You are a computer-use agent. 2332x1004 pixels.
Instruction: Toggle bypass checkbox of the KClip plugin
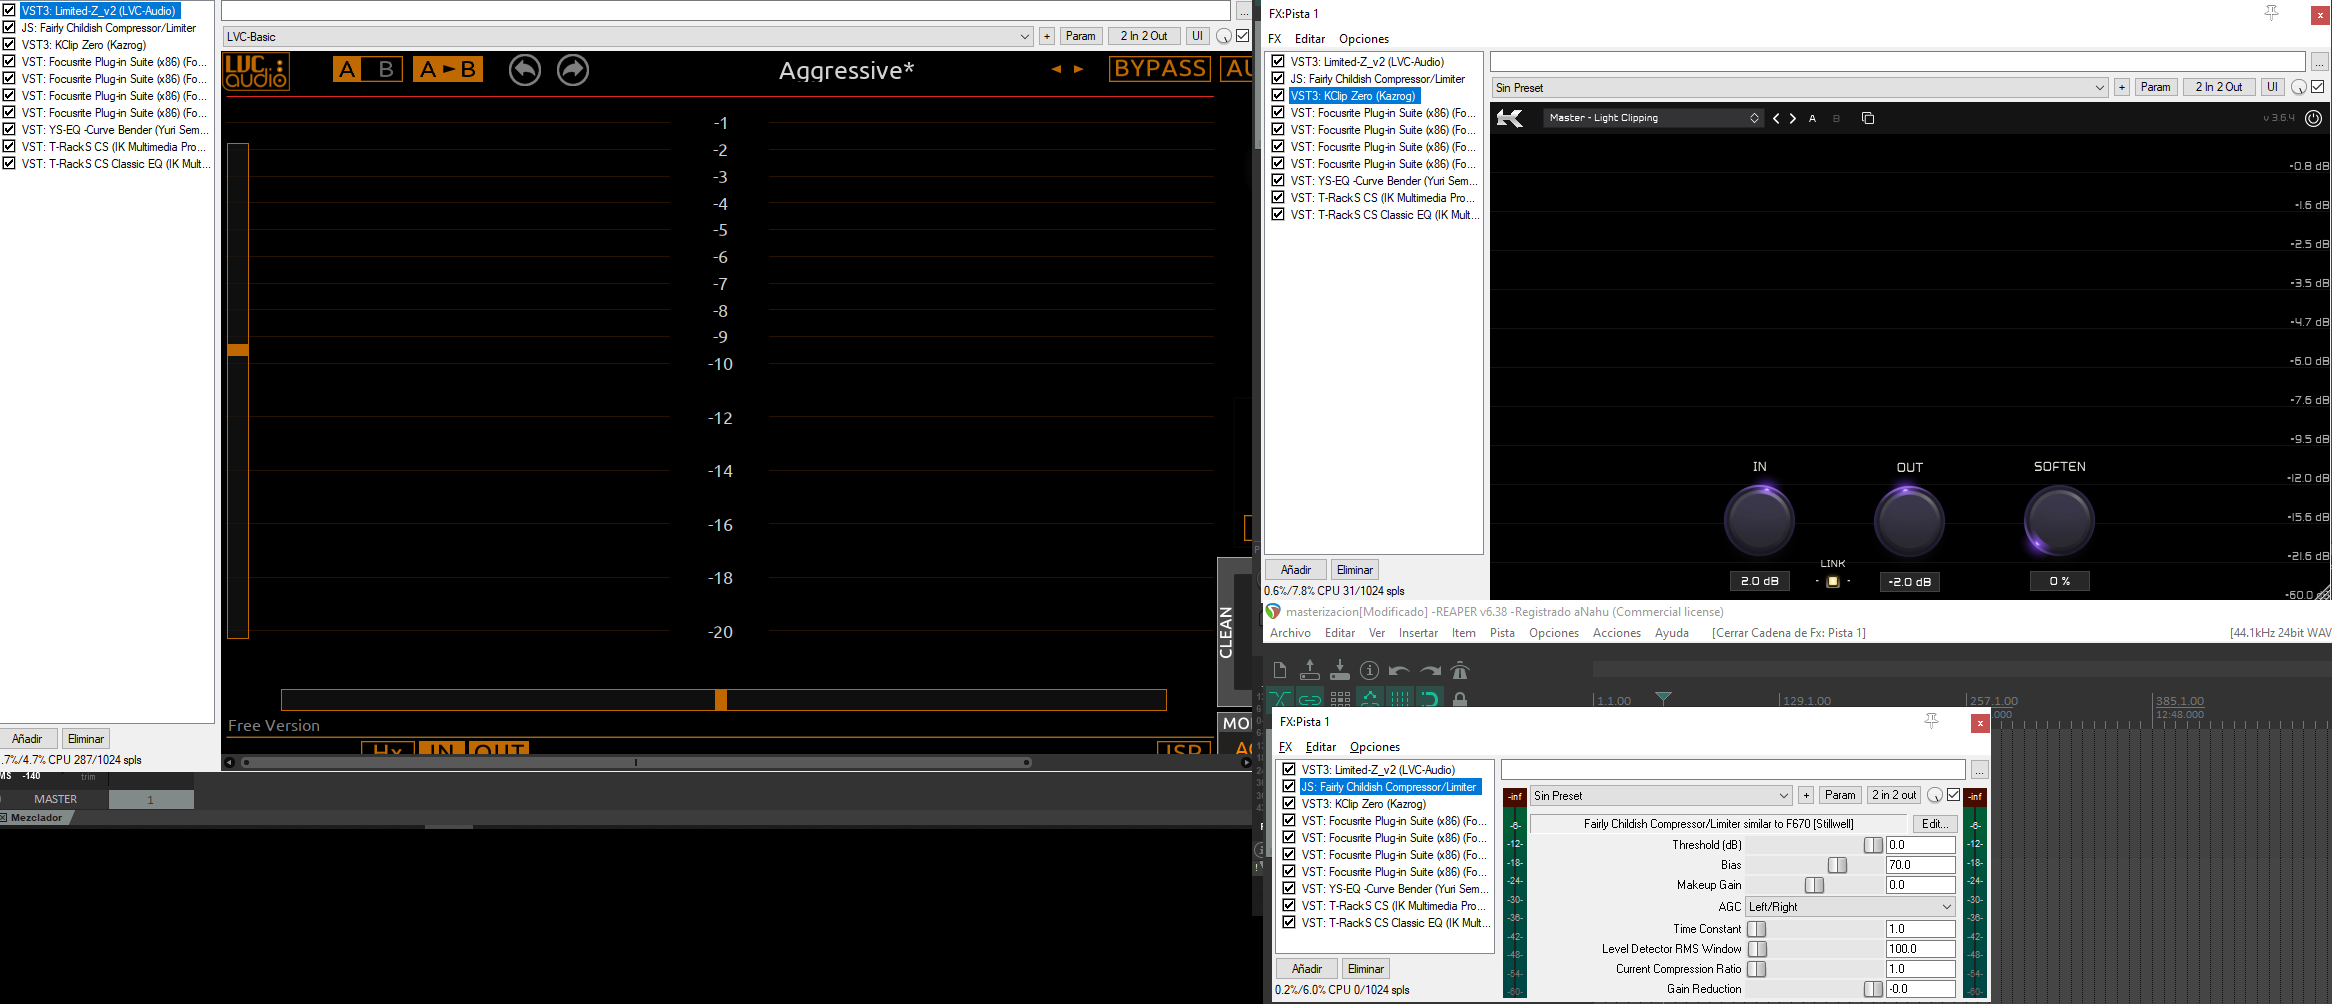point(2317,87)
